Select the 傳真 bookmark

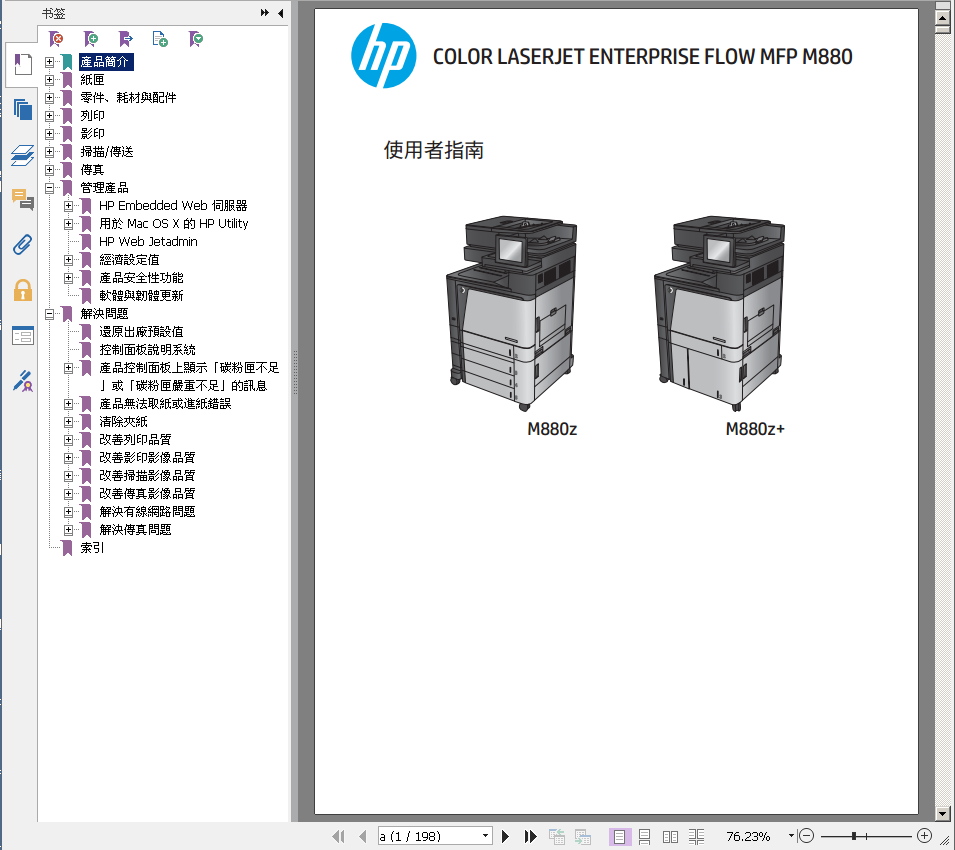[92, 170]
